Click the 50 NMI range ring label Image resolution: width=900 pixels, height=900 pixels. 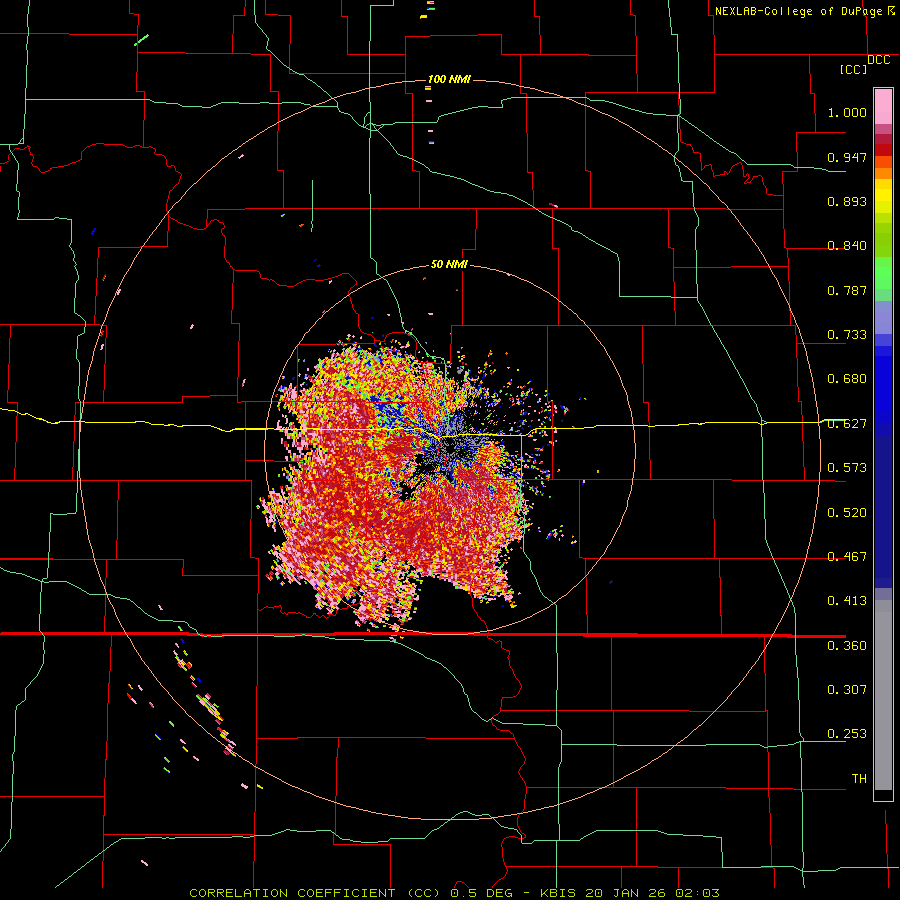tap(449, 264)
